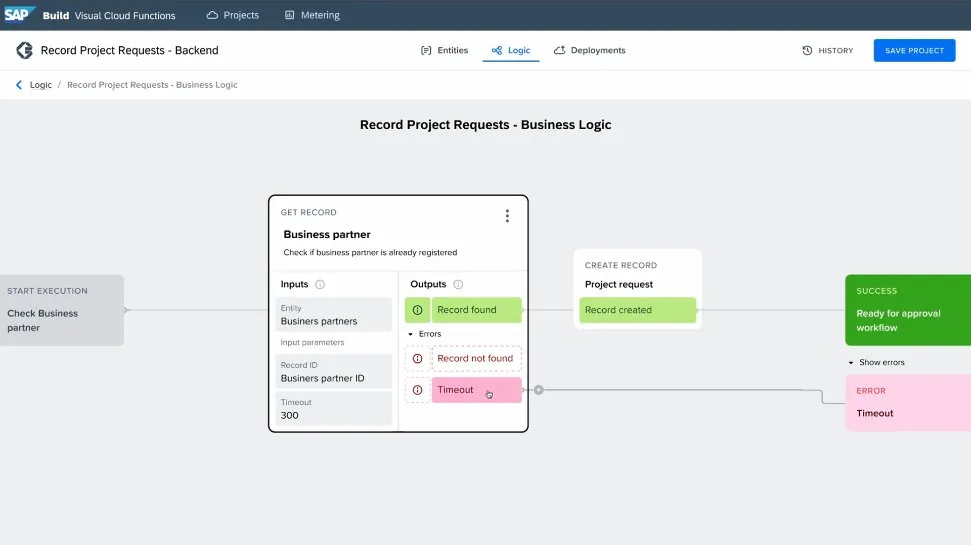This screenshot has width=971, height=545.
Task: Go back using the Logic breadcrumb chevron
Action: [19, 85]
